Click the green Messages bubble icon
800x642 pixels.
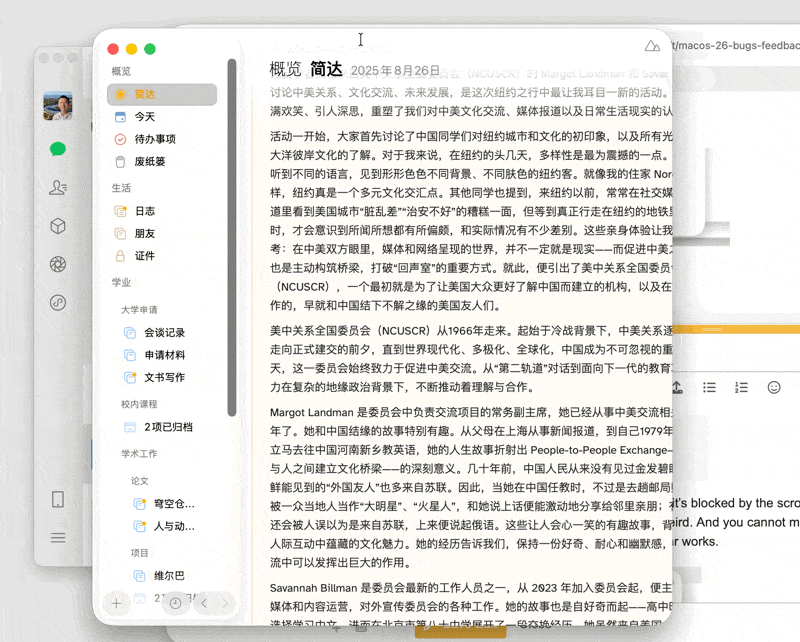(58, 149)
